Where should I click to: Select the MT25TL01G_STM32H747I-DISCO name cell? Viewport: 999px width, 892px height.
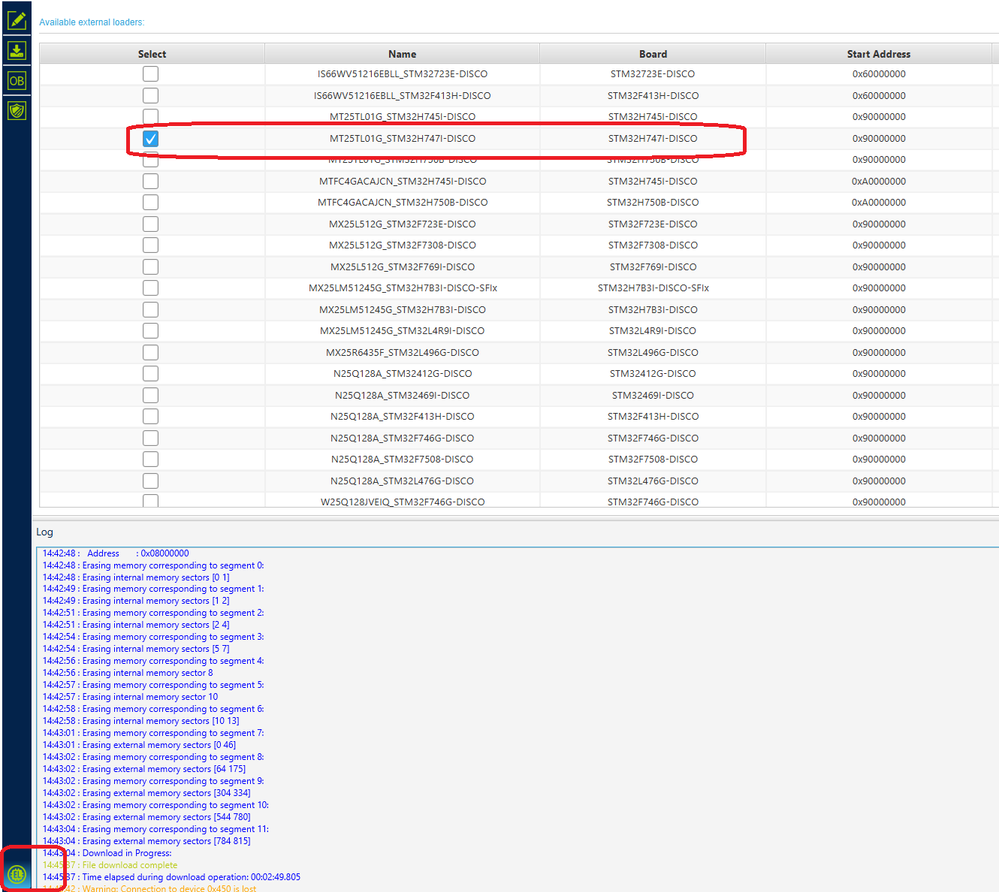pos(402,138)
